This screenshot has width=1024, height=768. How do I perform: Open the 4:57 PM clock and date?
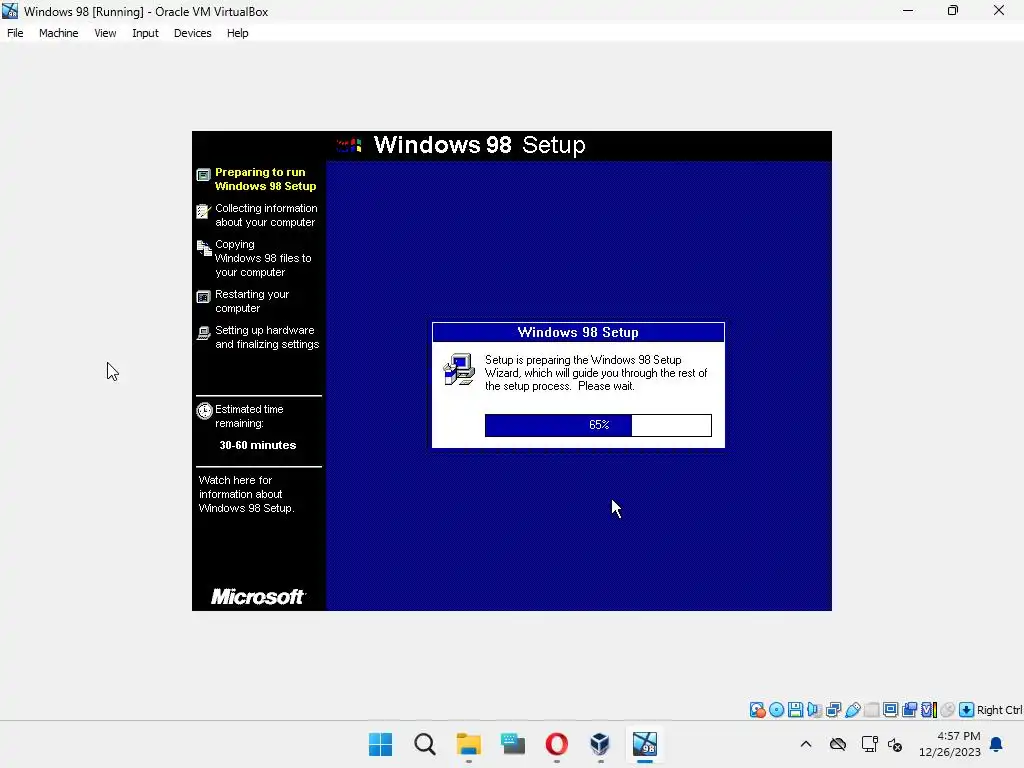point(950,744)
